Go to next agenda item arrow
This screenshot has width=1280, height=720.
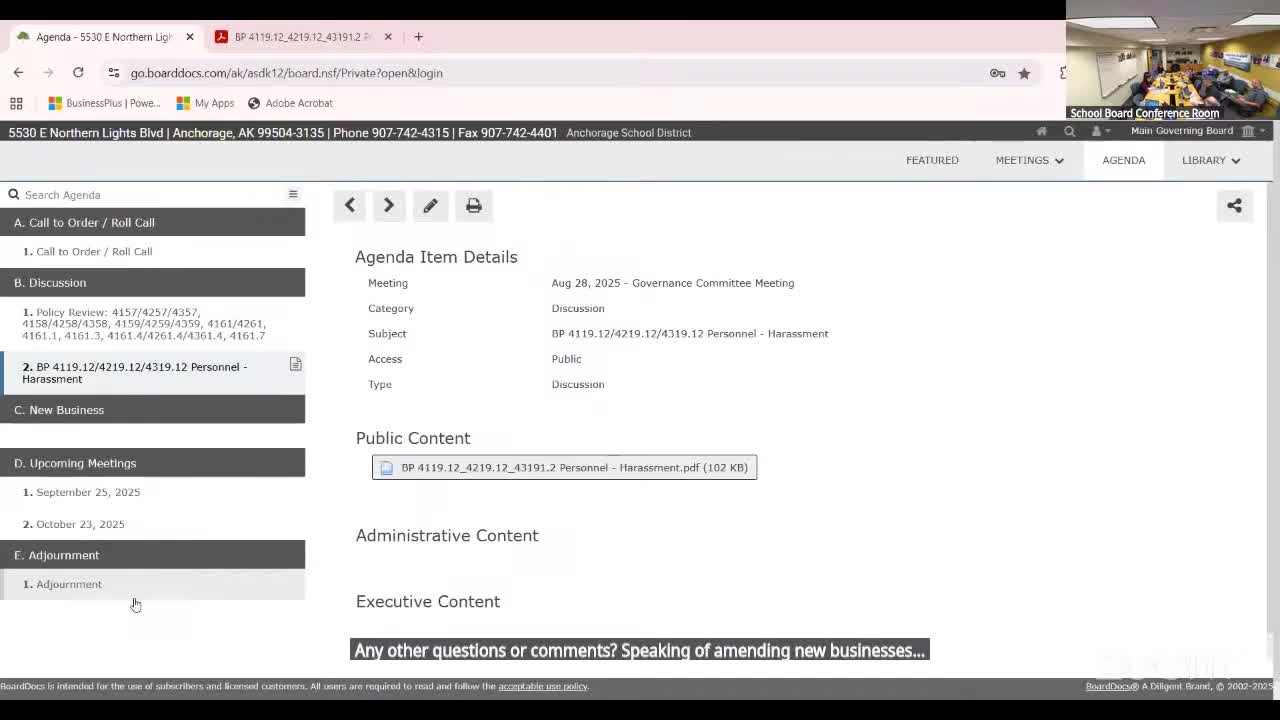tap(389, 206)
